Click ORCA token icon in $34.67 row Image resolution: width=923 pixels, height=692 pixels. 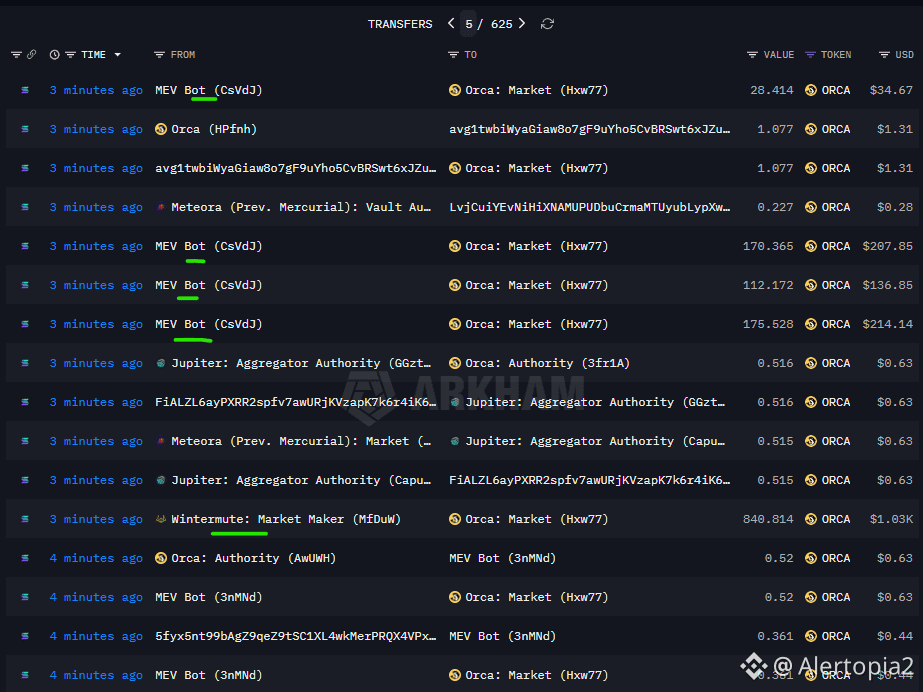[811, 90]
